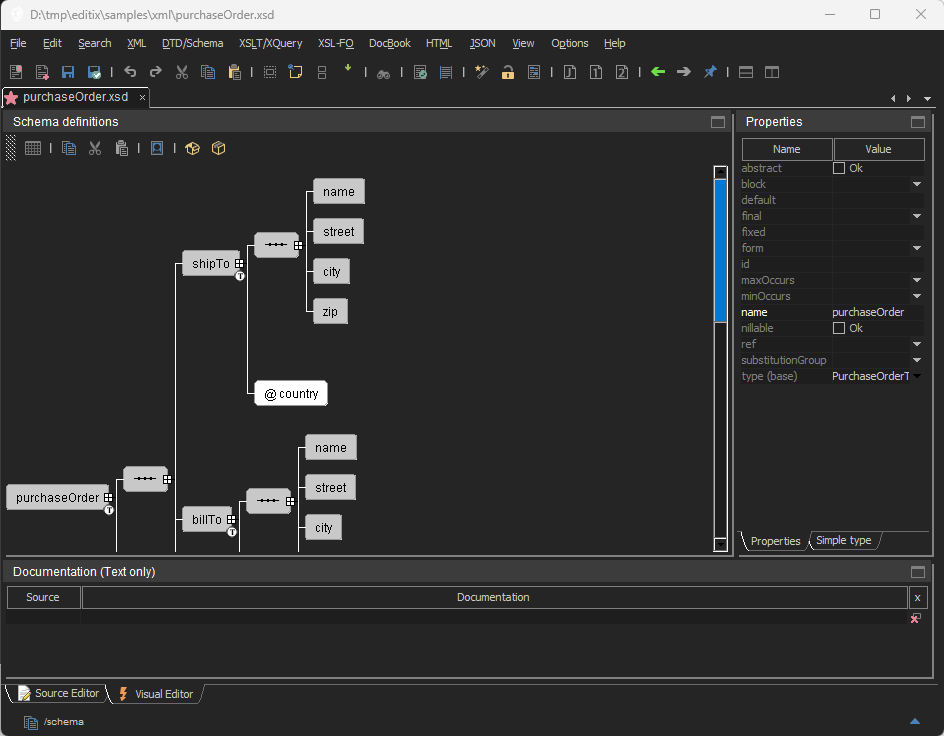
Task: Click the Save icon in the main toolbar
Action: coord(68,72)
